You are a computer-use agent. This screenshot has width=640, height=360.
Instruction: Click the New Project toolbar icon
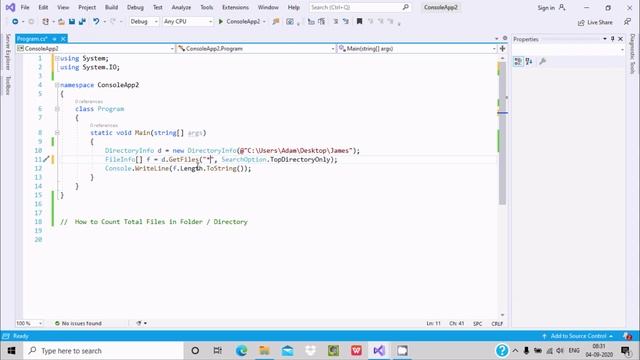45,22
